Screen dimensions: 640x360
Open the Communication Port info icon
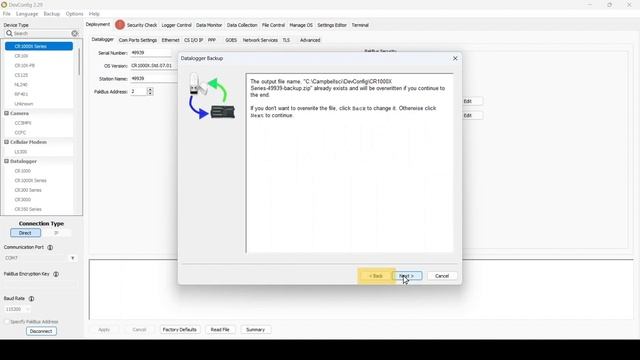[x=50, y=247]
